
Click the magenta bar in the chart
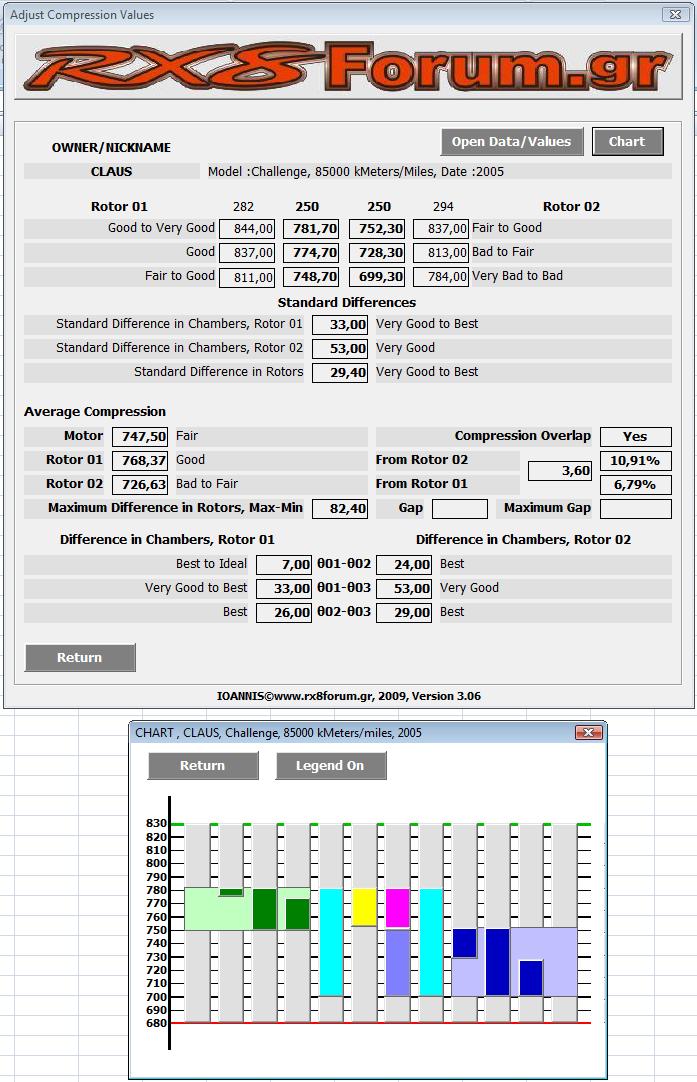[397, 908]
